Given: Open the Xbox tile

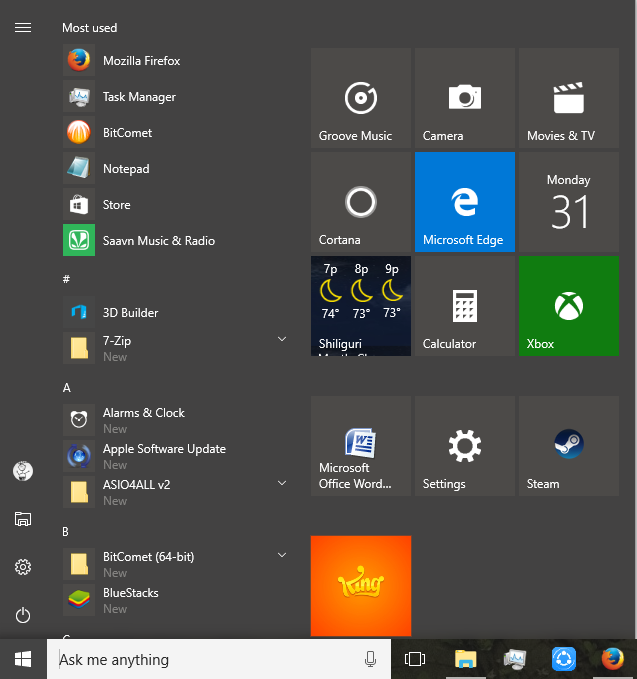Looking at the screenshot, I should pyautogui.click(x=569, y=306).
